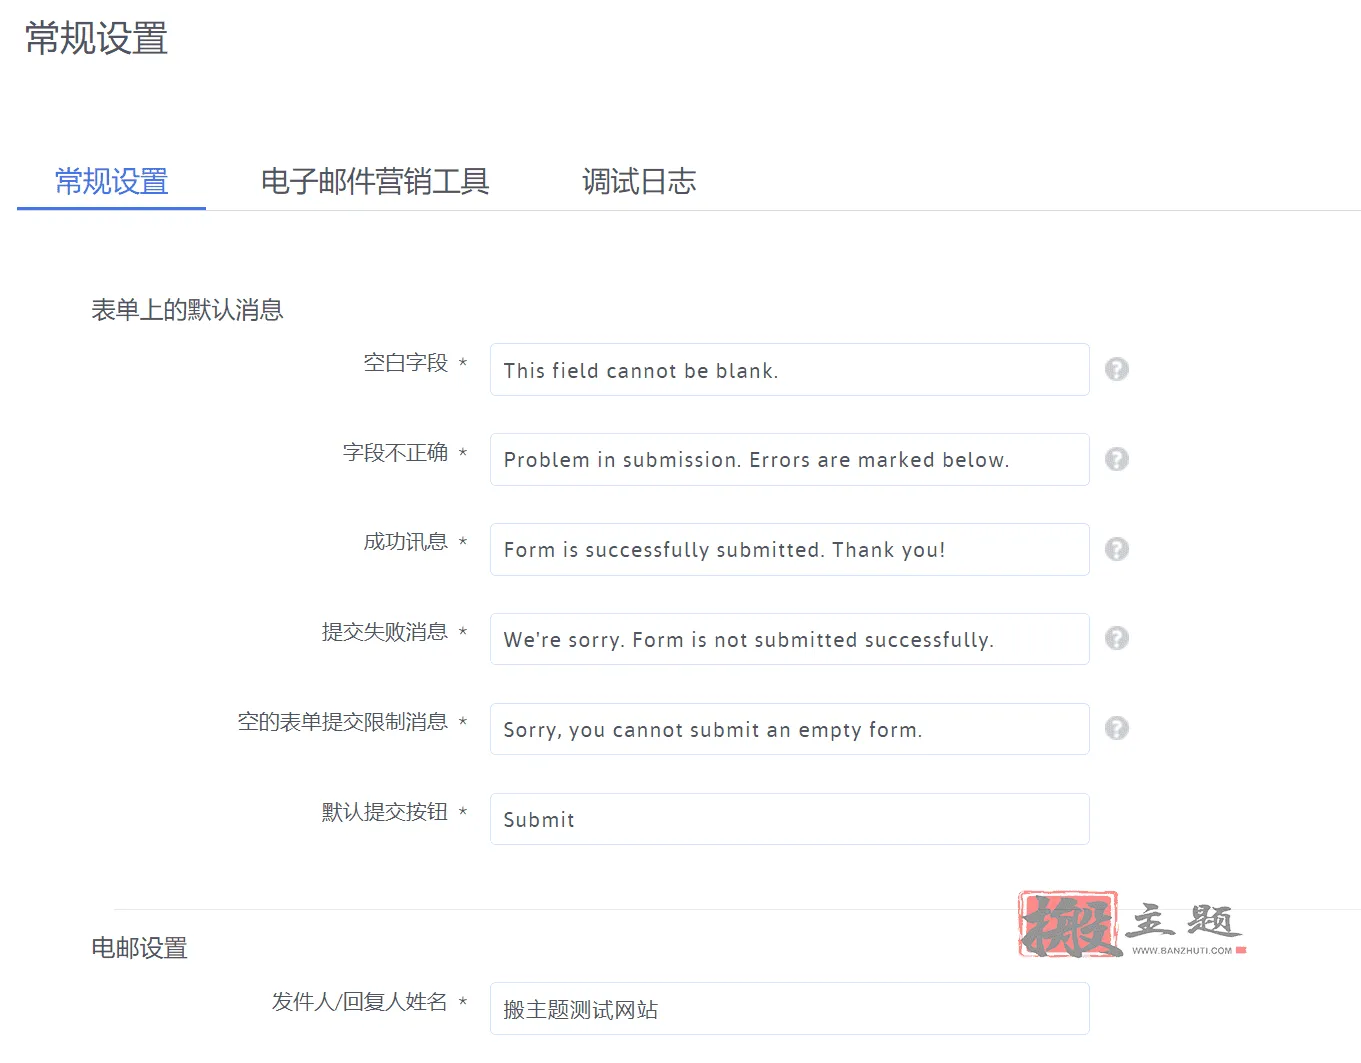Click the 空白字段 field label
Screen dimensions: 1361x1063
[x=405, y=363]
